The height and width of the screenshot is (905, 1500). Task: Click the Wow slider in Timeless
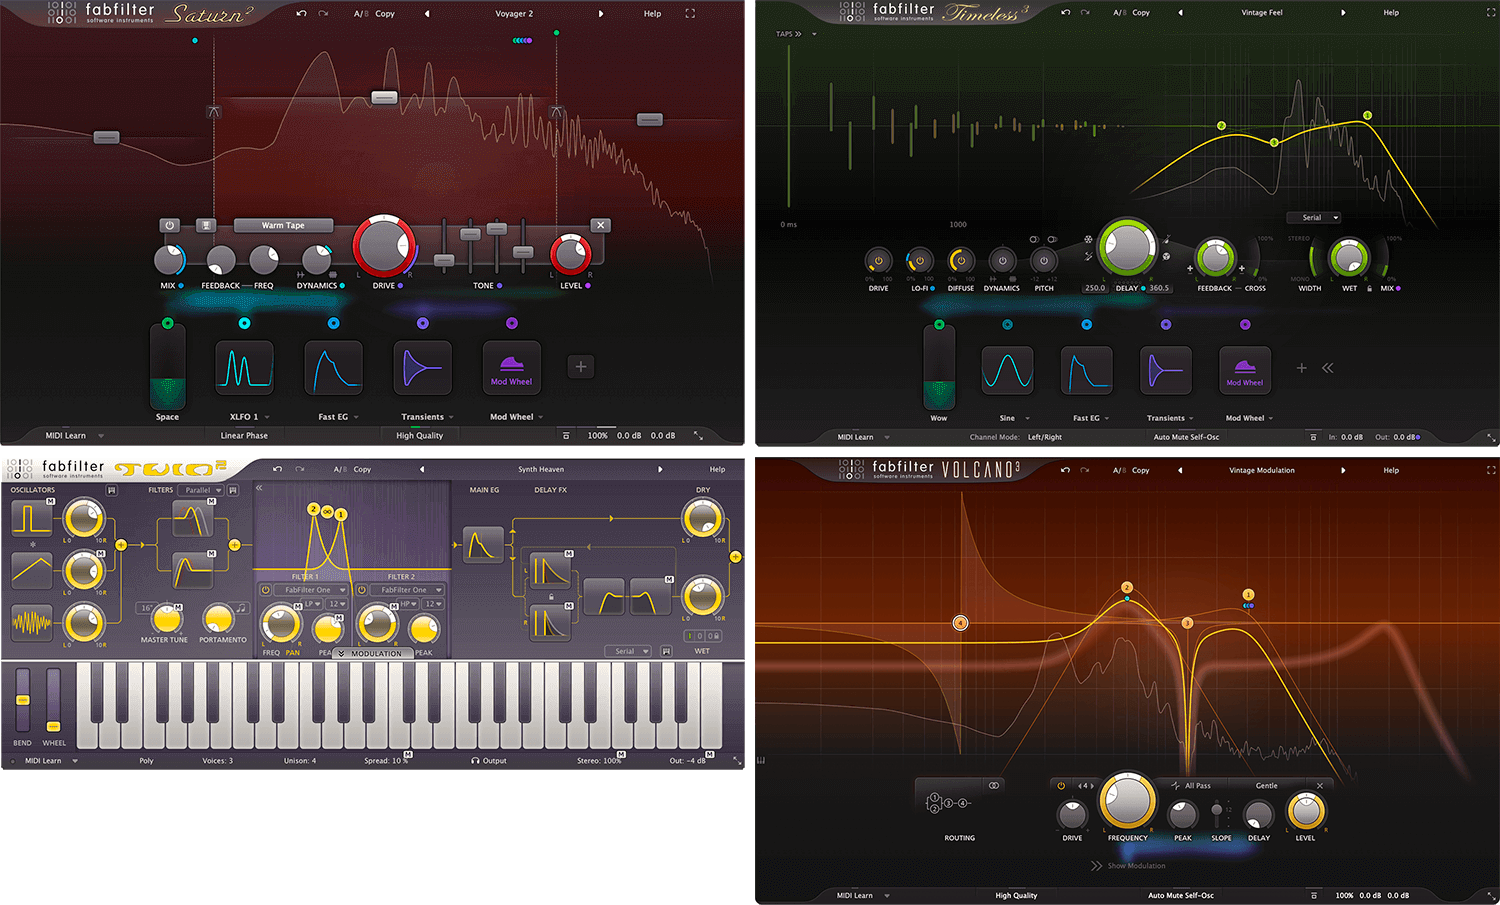point(938,367)
